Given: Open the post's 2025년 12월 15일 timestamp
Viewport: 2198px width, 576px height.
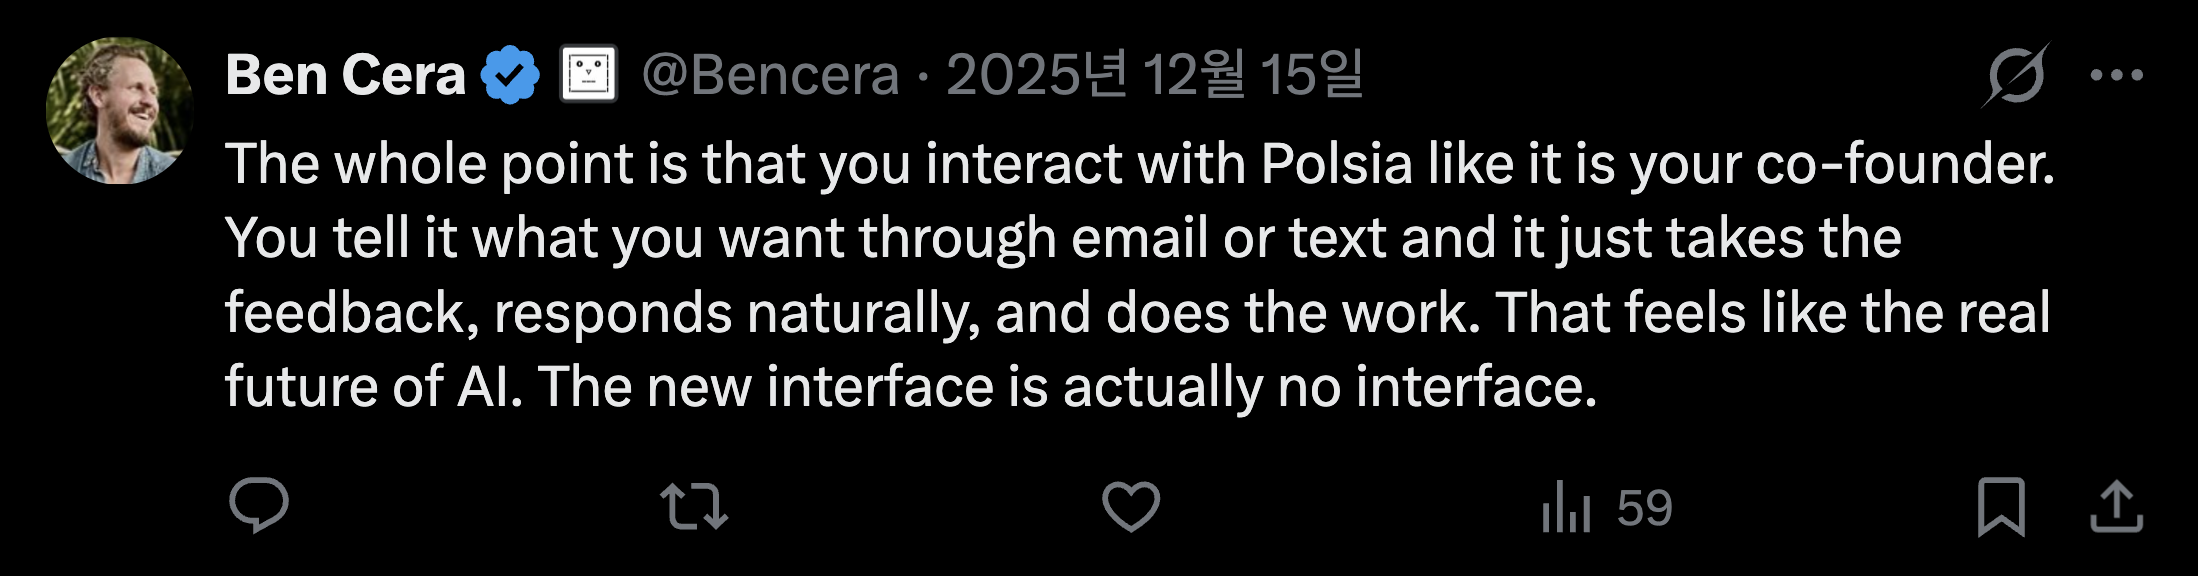Looking at the screenshot, I should 1154,76.
